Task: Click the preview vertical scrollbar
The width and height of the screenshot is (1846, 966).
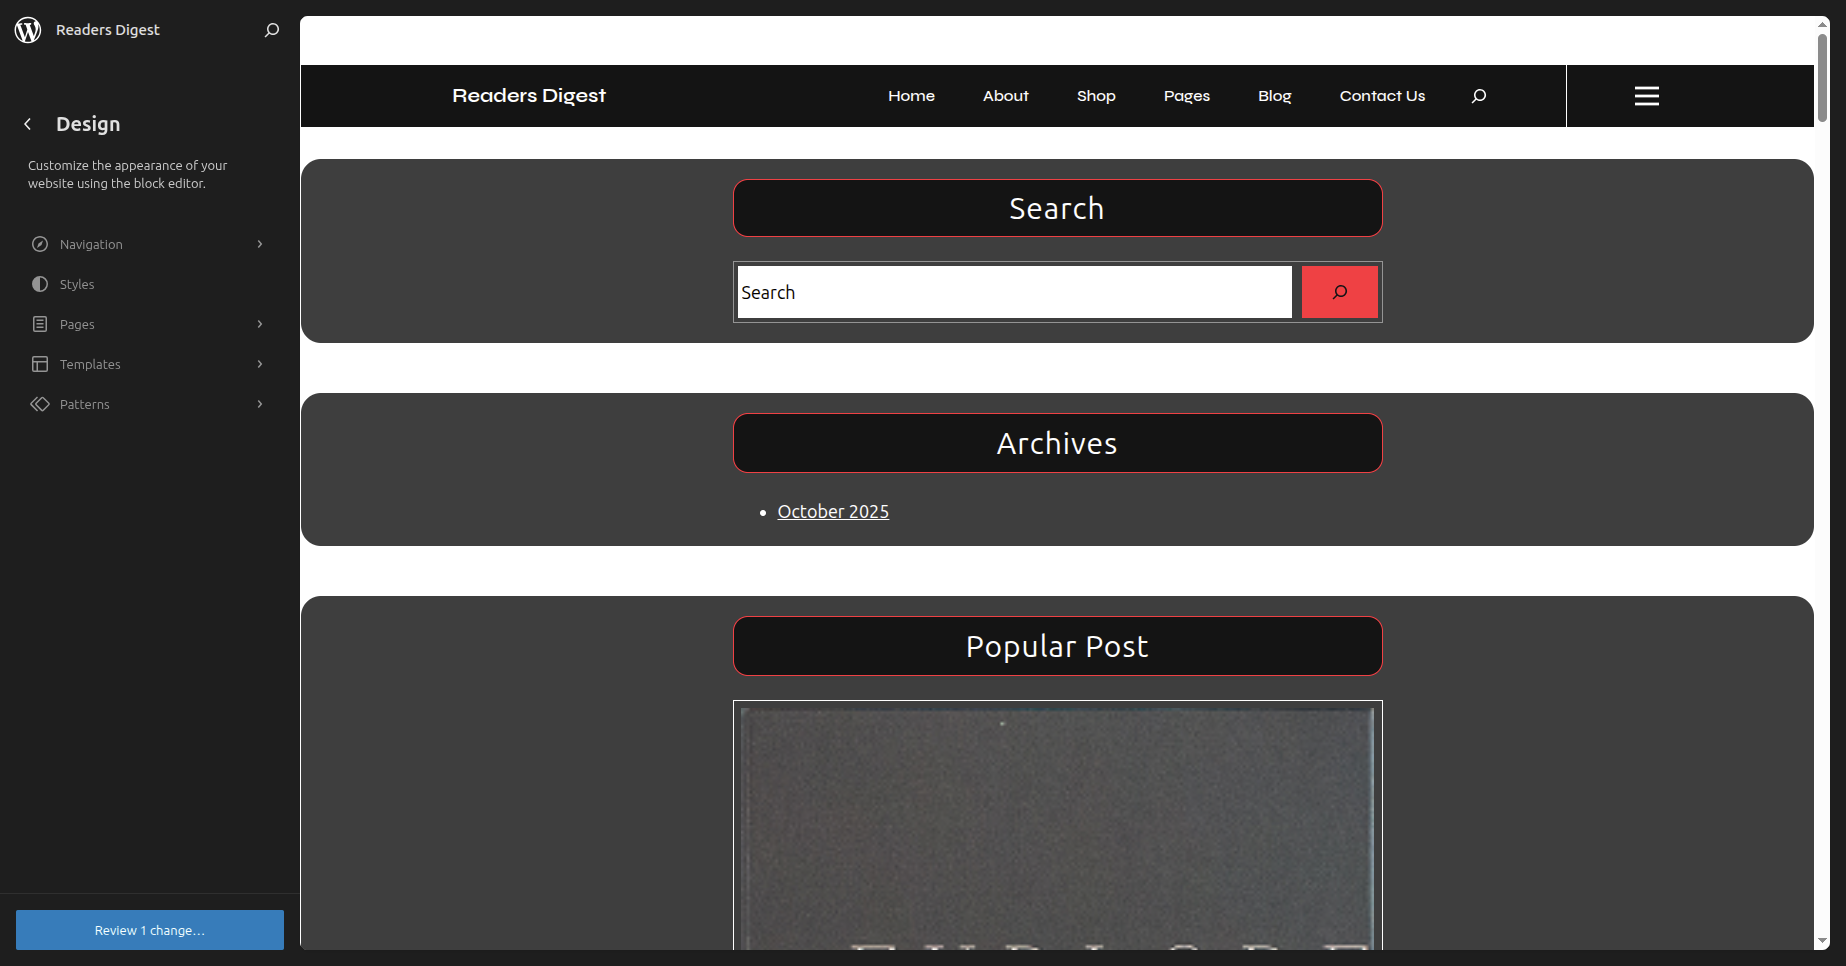Action: [1822, 78]
